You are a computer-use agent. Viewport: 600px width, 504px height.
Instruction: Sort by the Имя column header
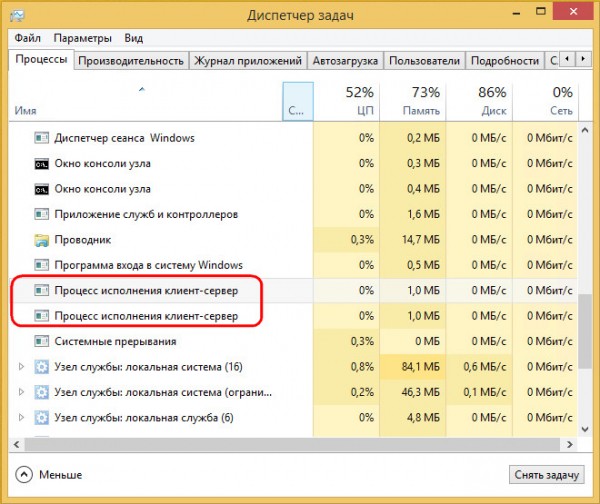tap(145, 101)
